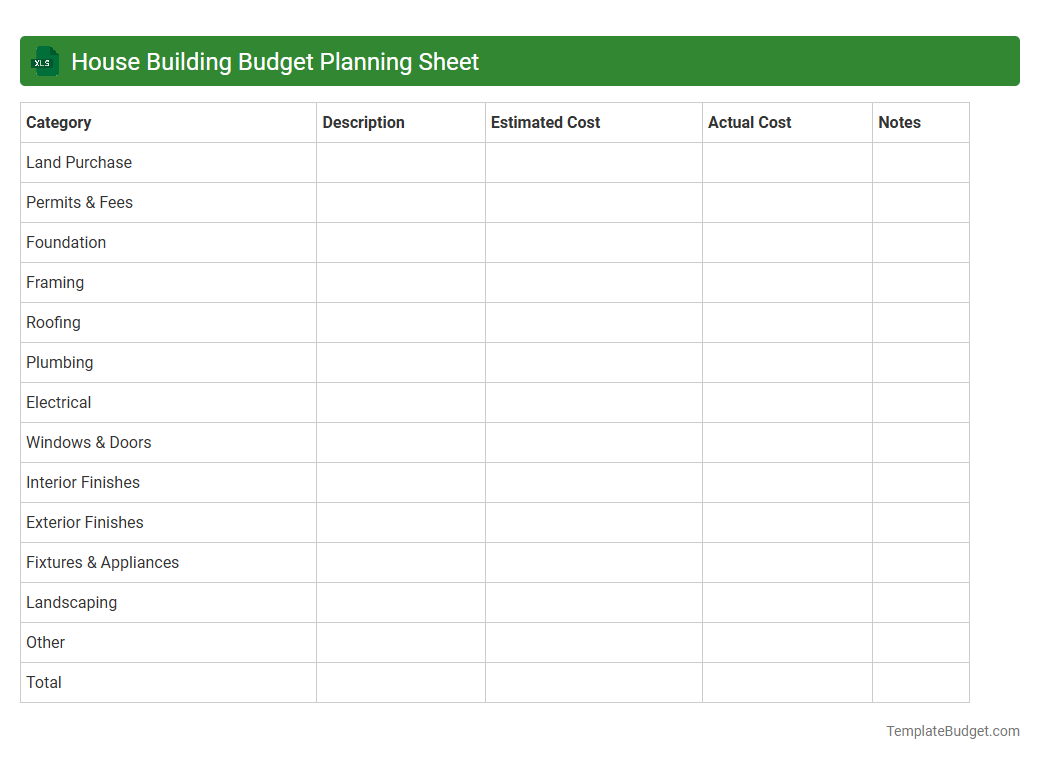Click the XLS file icon in the header
The image size is (1040, 760).
44,61
